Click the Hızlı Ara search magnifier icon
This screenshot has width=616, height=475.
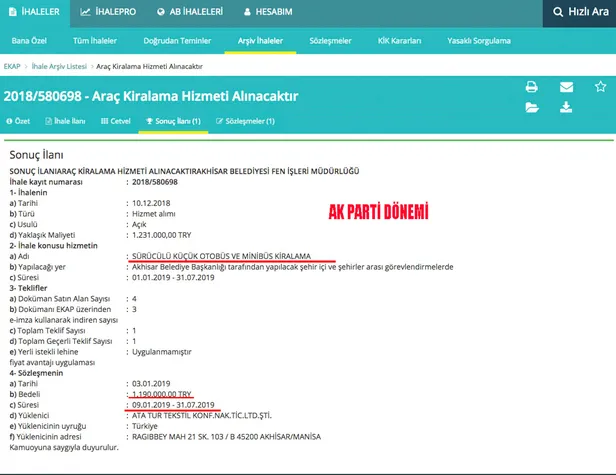(x=557, y=12)
